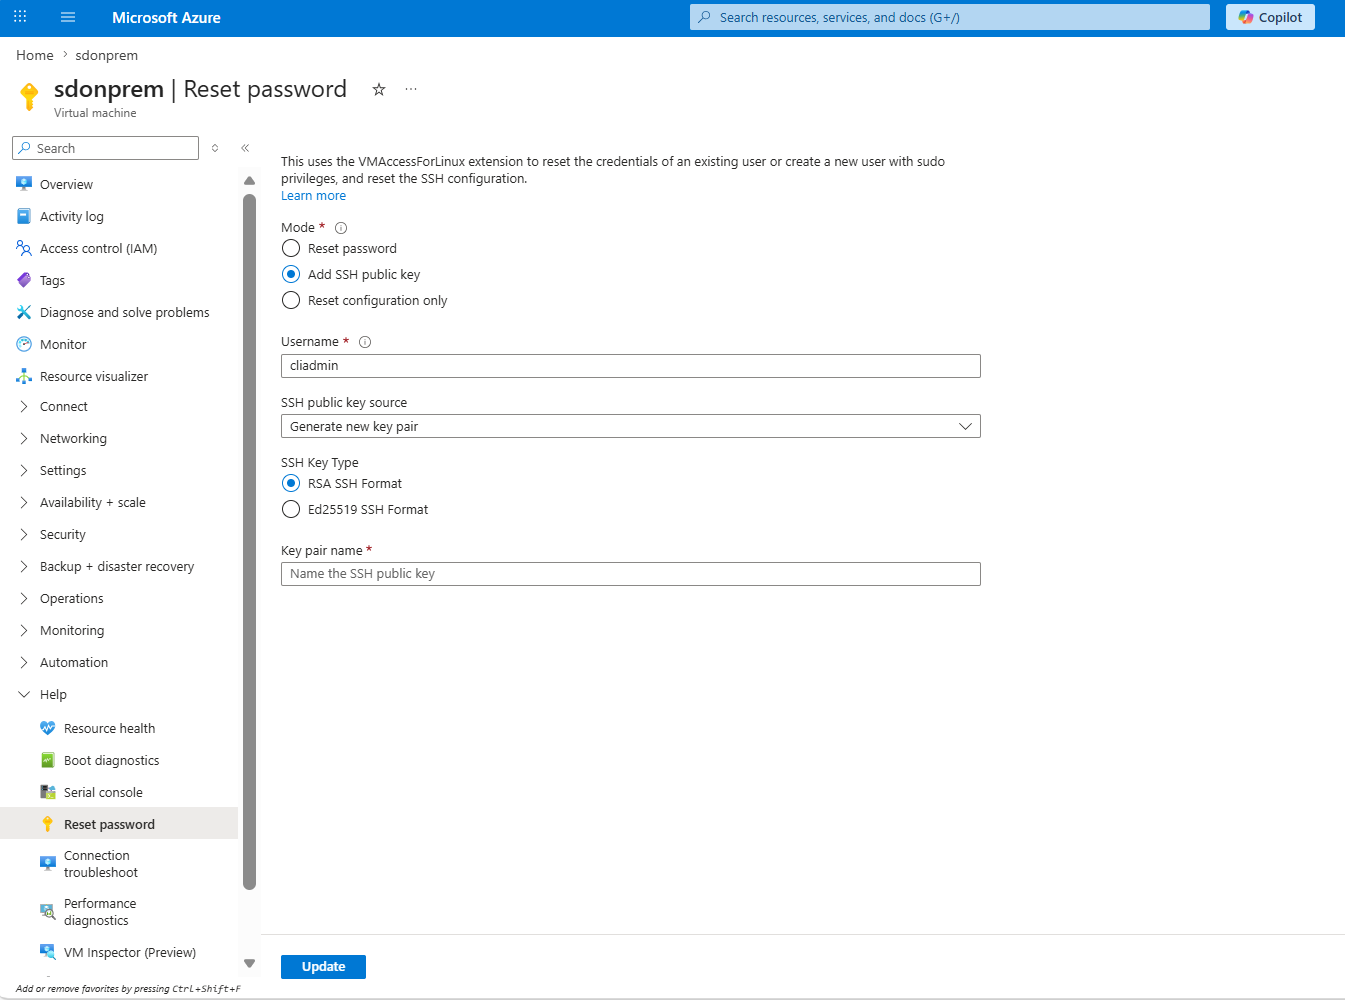This screenshot has height=1000, width=1345.
Task: Click the magnifier icon in global search bar
Action: (705, 17)
